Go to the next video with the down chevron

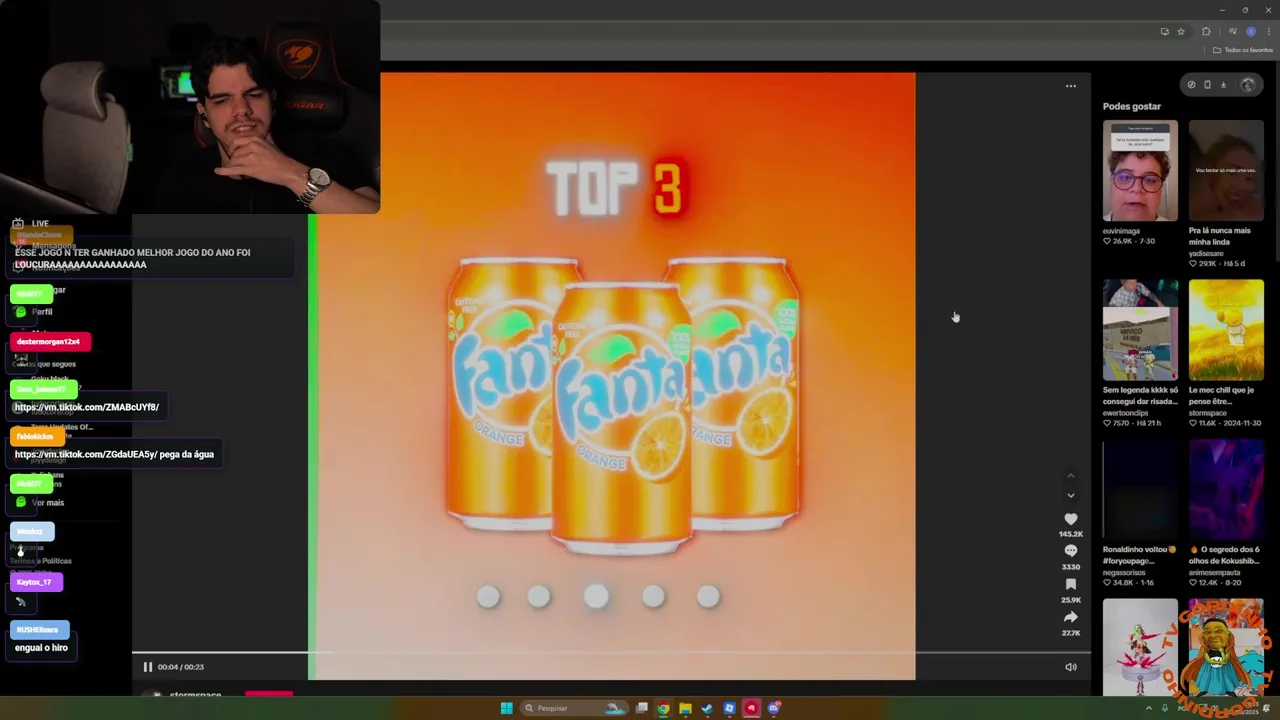pos(1071,495)
